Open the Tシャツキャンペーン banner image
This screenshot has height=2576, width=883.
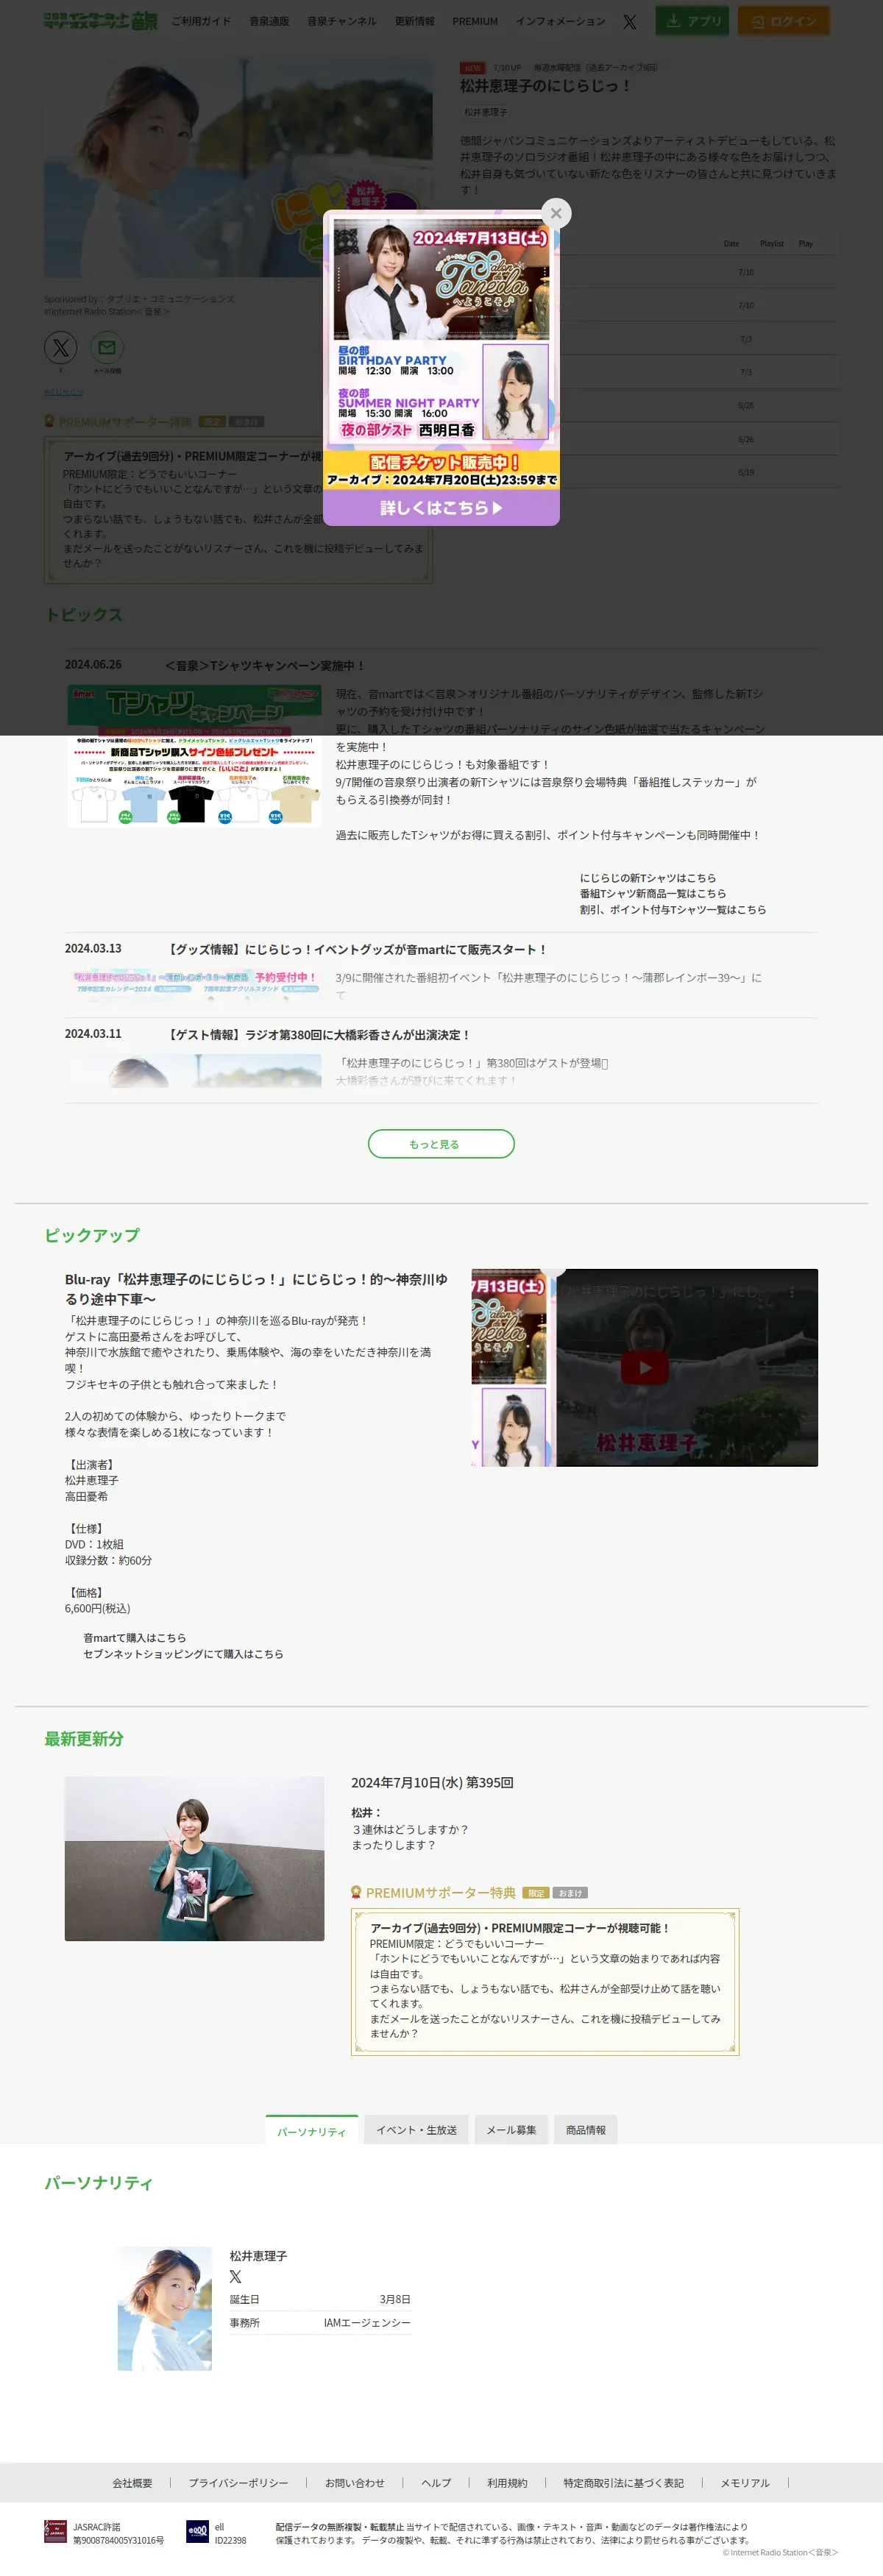point(195,756)
